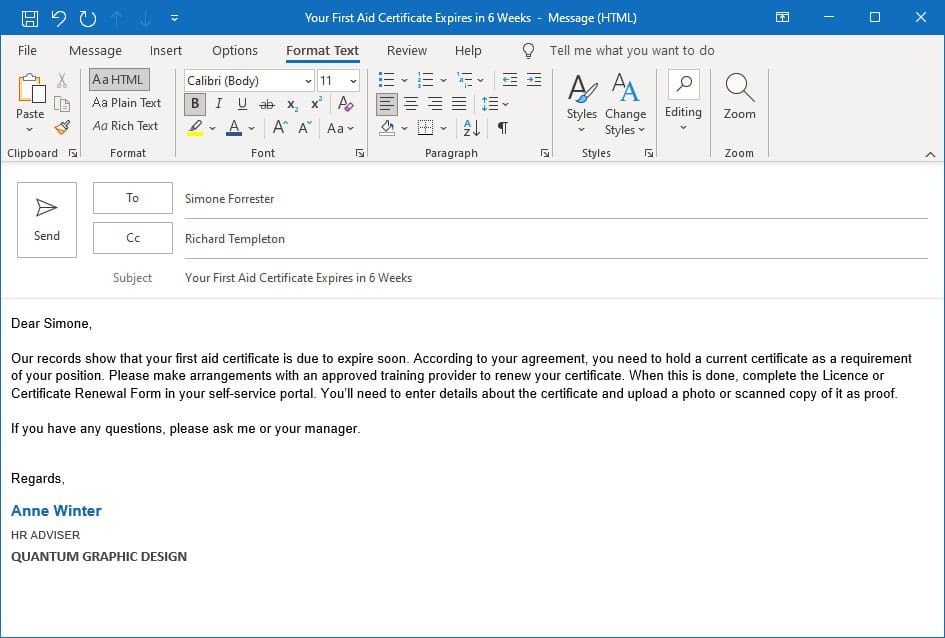Open the Review tab
Viewport: 945px width, 638px height.
point(407,51)
